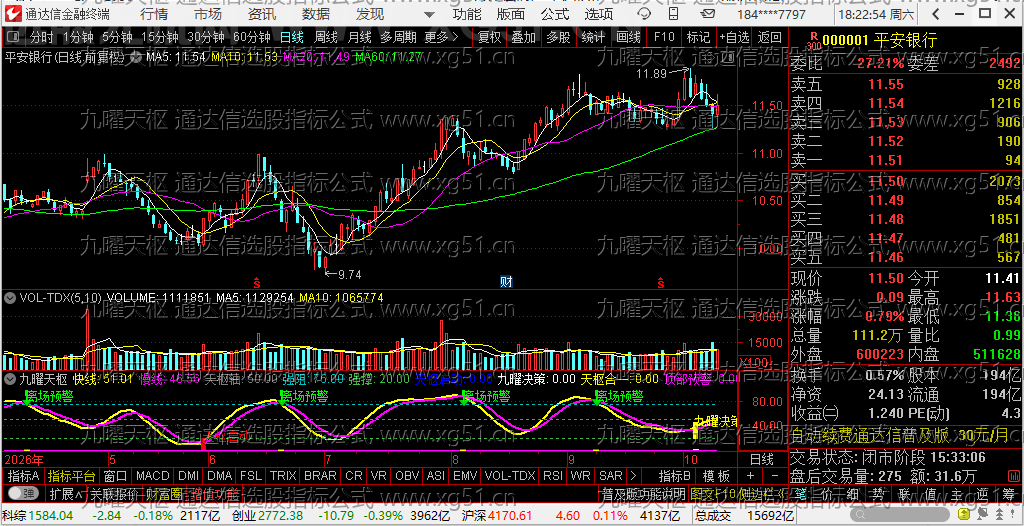The width and height of the screenshot is (1024, 526).
Task: Open the 市场 menu
Action: pyautogui.click(x=208, y=14)
